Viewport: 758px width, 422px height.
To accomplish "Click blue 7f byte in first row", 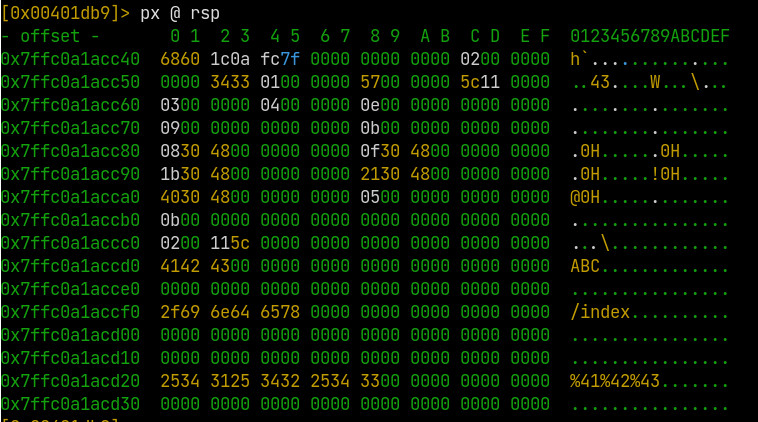I will coord(290,59).
